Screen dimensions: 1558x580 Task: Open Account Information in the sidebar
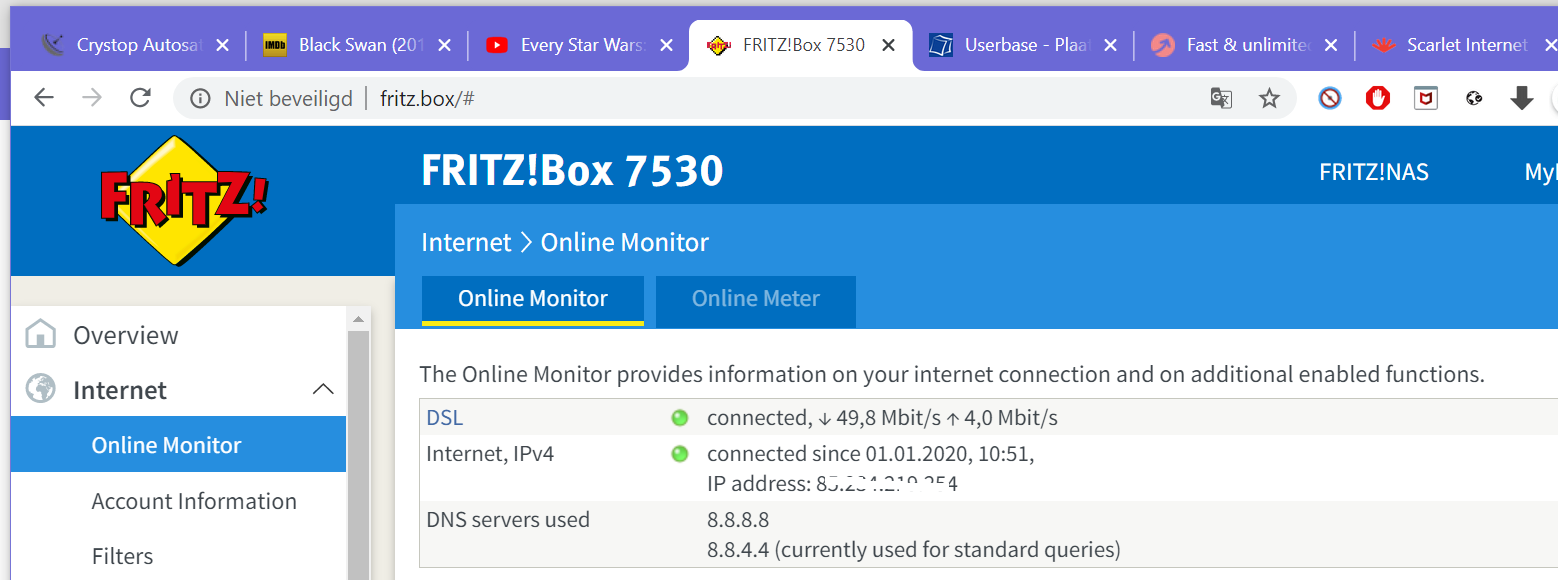(194, 501)
